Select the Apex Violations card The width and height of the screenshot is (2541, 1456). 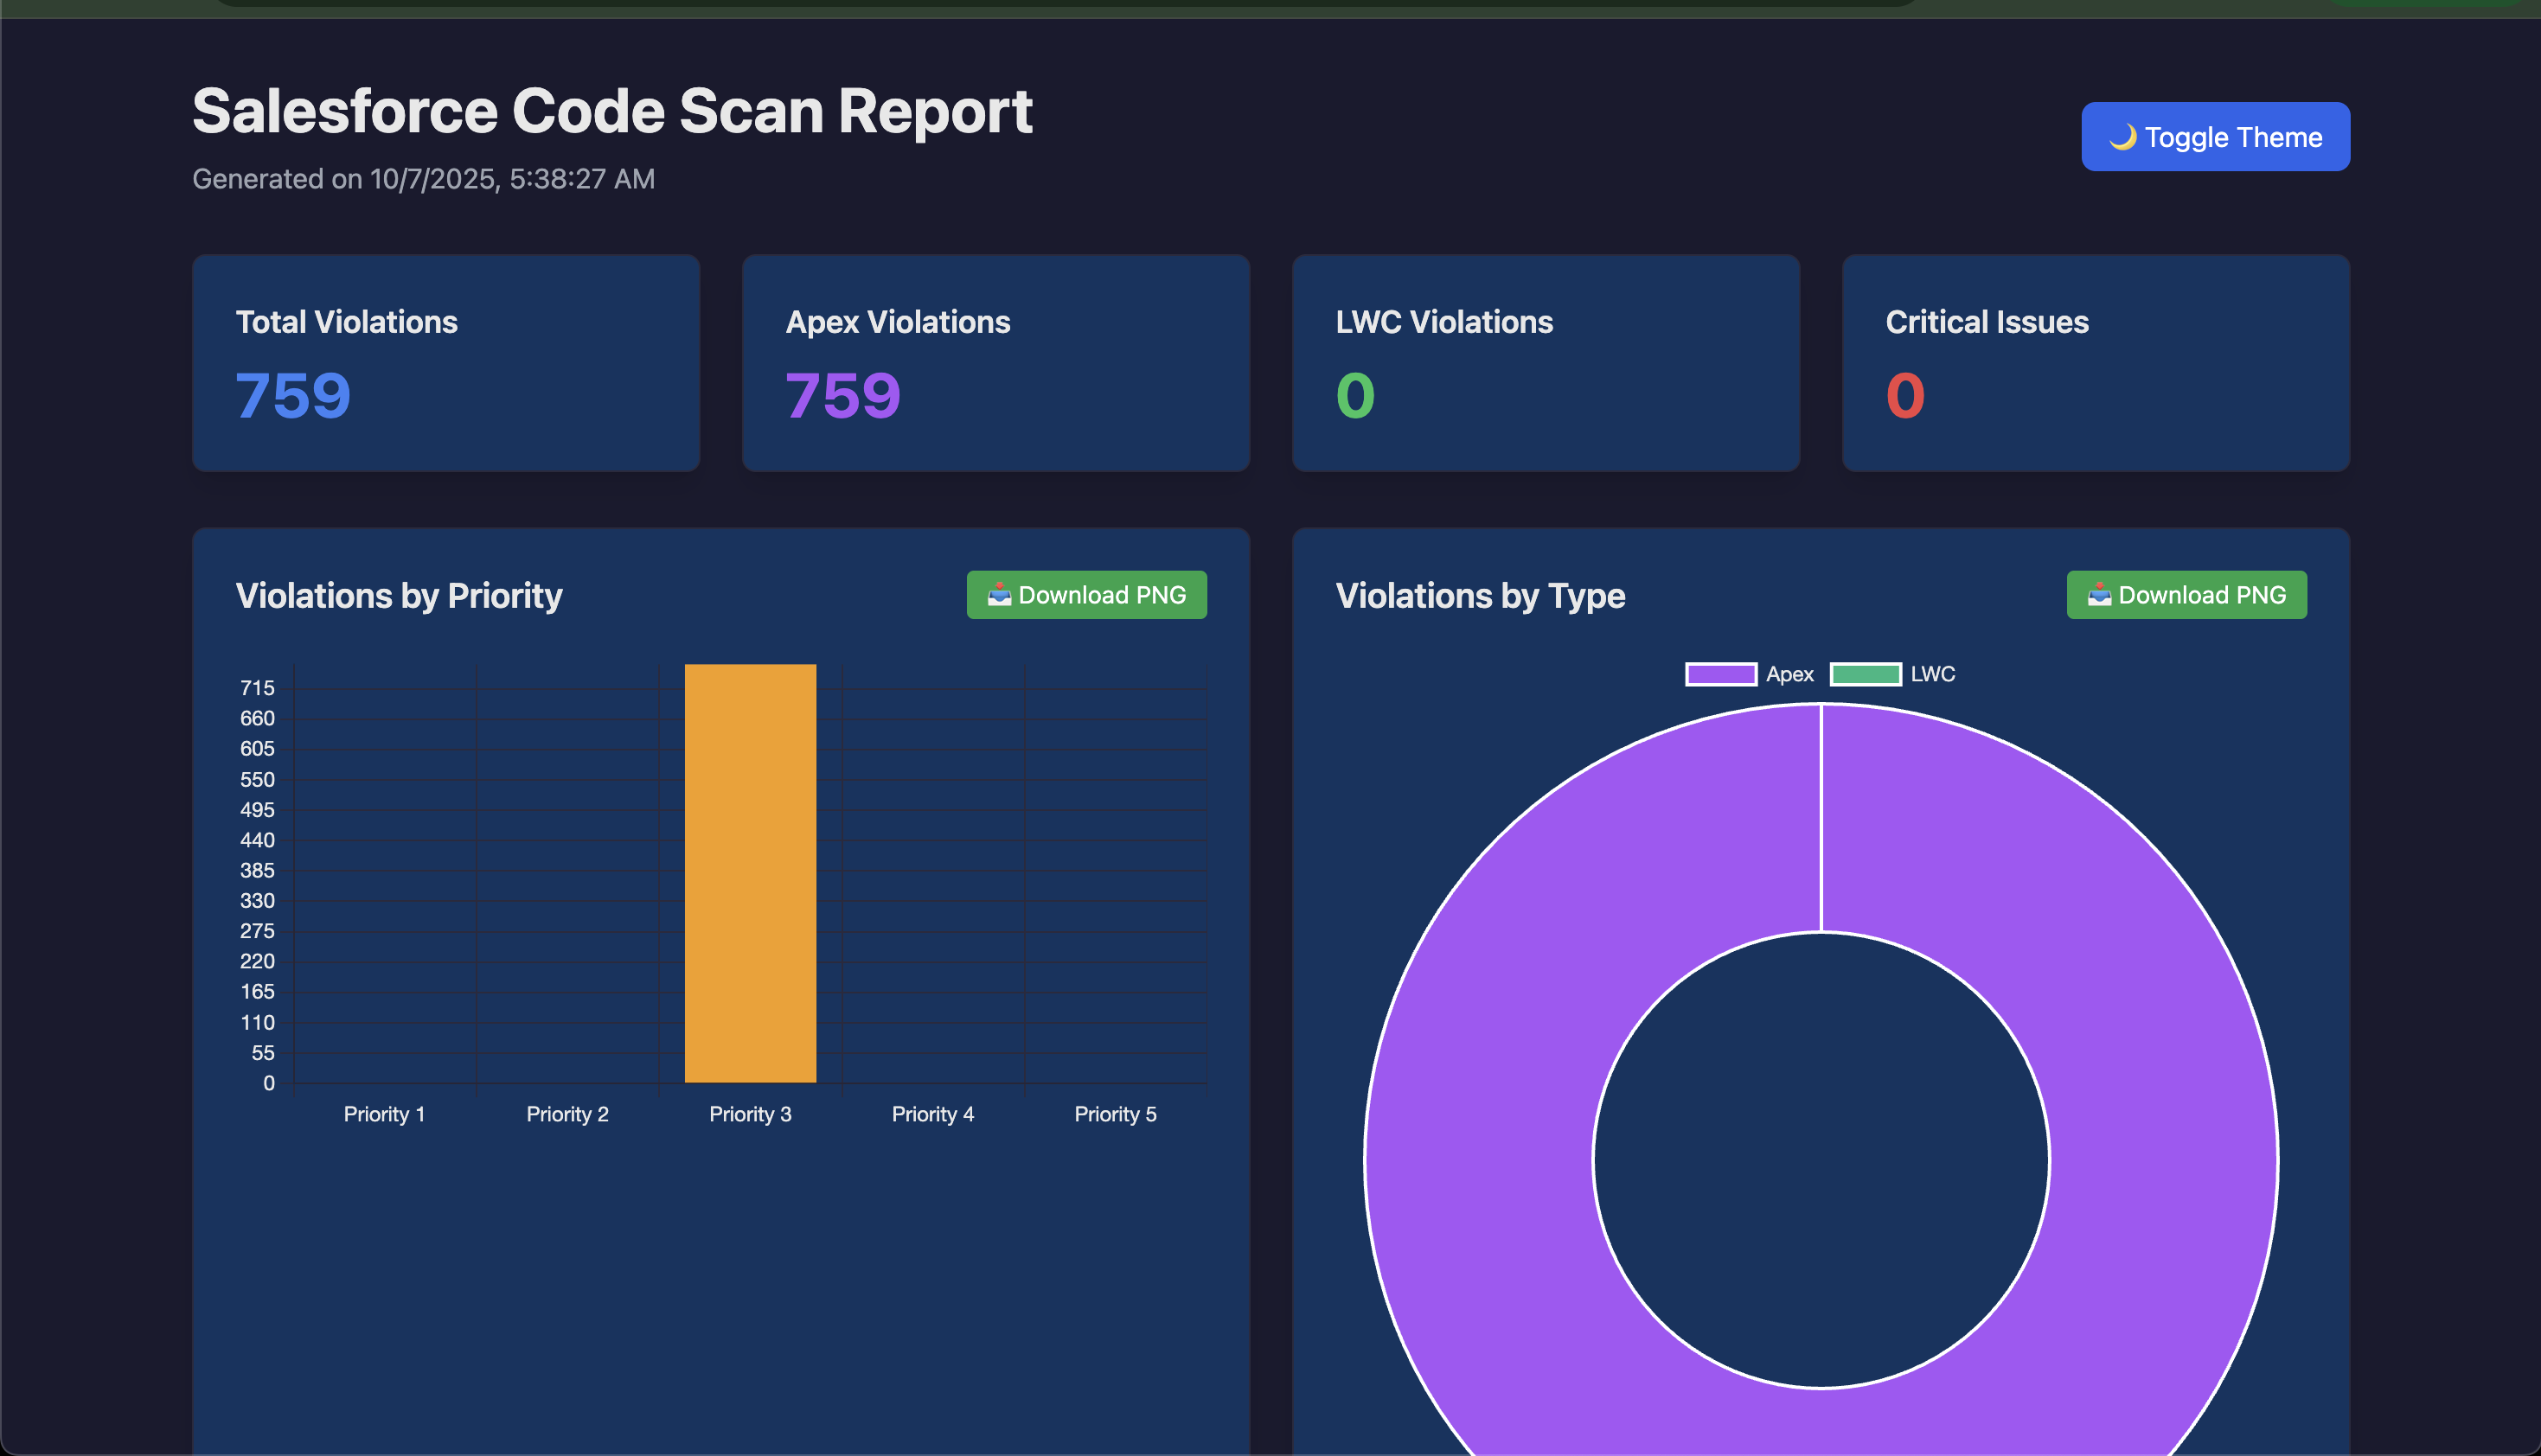click(996, 363)
